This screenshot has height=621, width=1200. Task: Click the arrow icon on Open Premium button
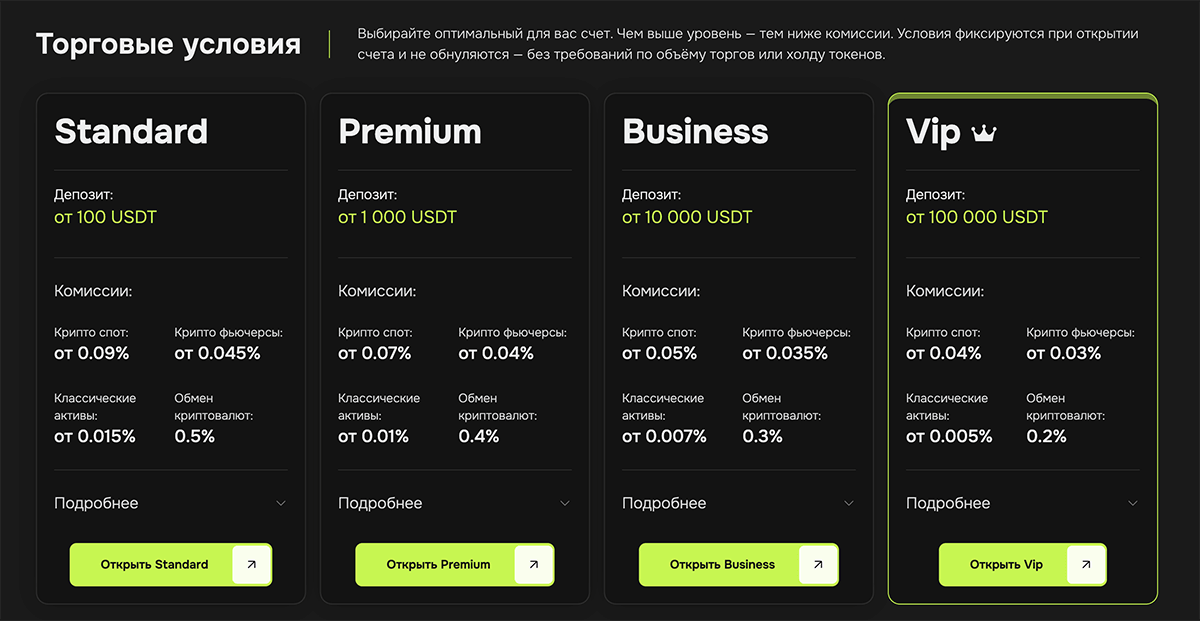(534, 565)
